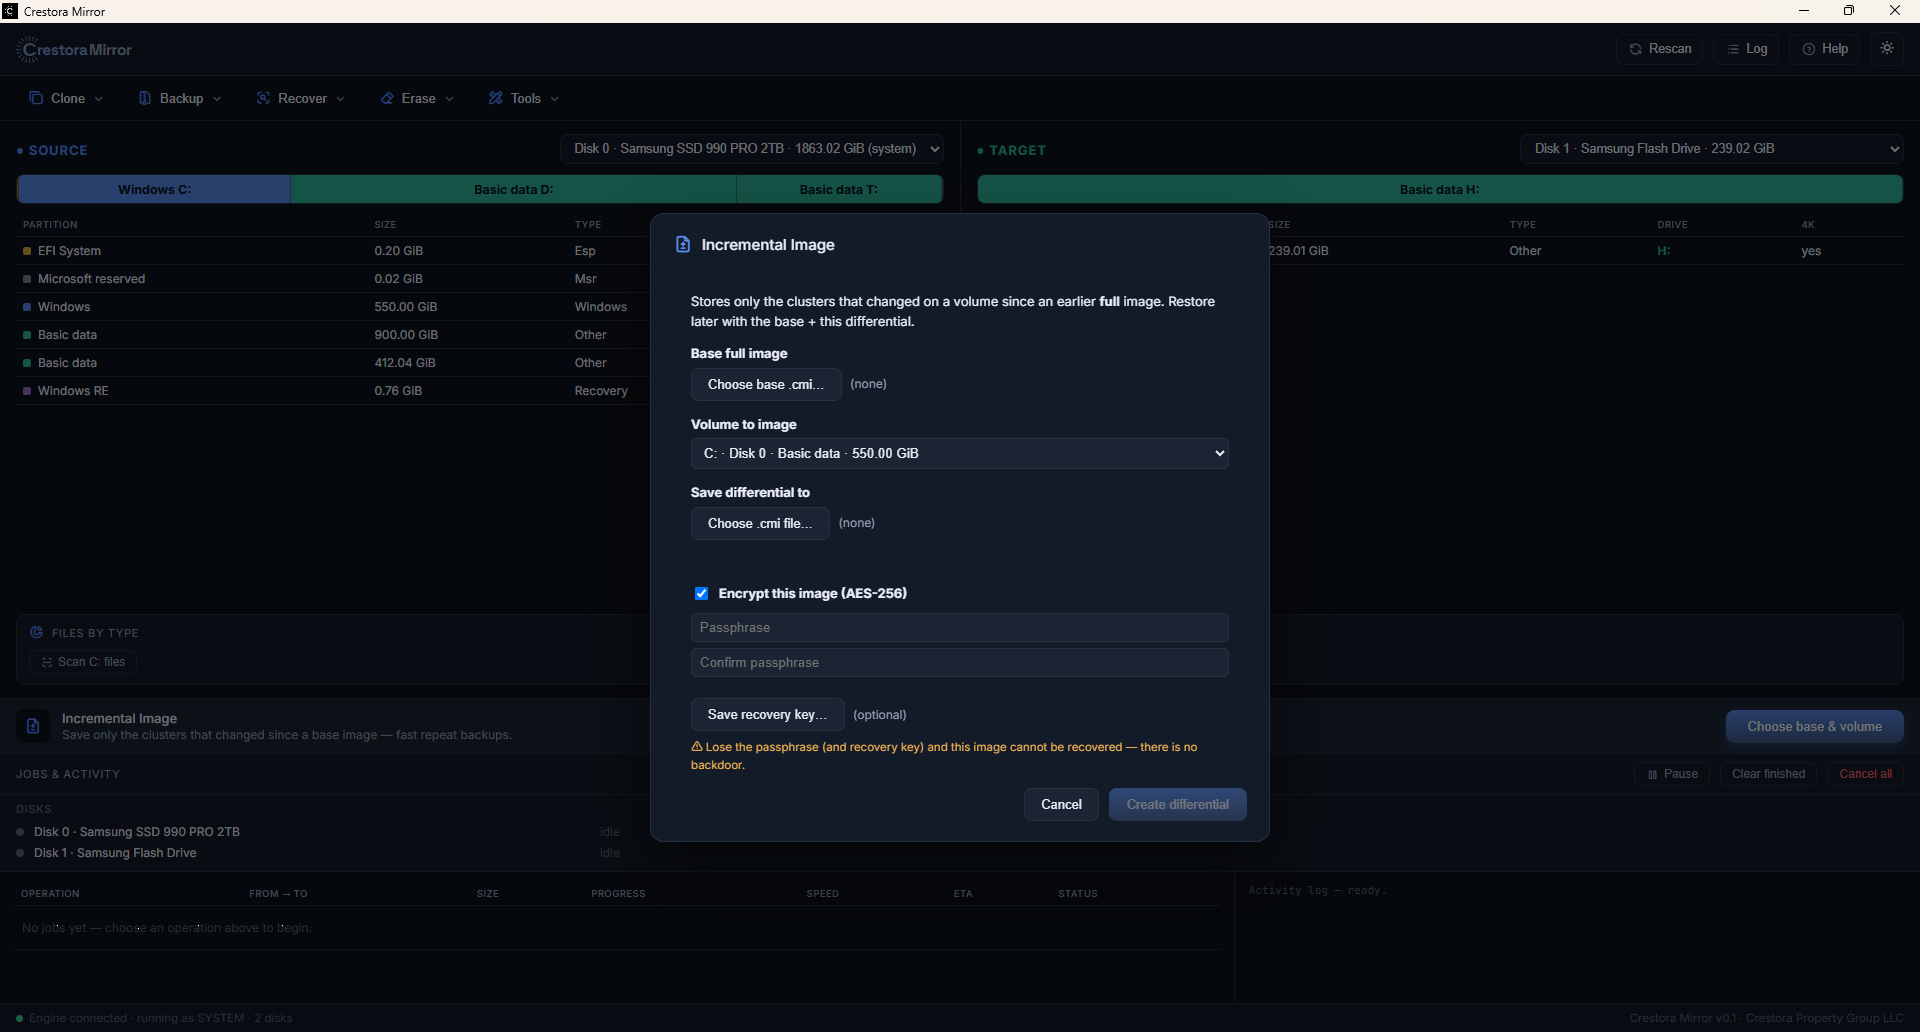Click the Recover menu icon
The image size is (1920, 1032).
click(263, 98)
